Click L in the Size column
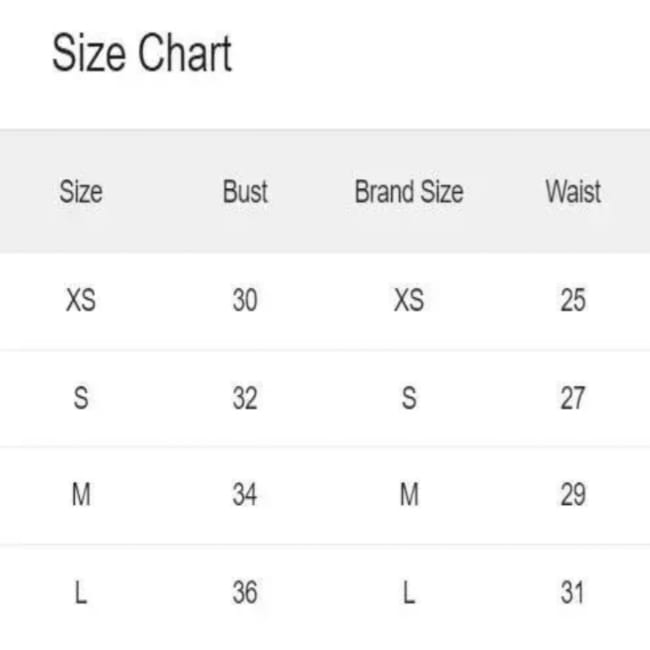The image size is (650, 650). (81, 593)
